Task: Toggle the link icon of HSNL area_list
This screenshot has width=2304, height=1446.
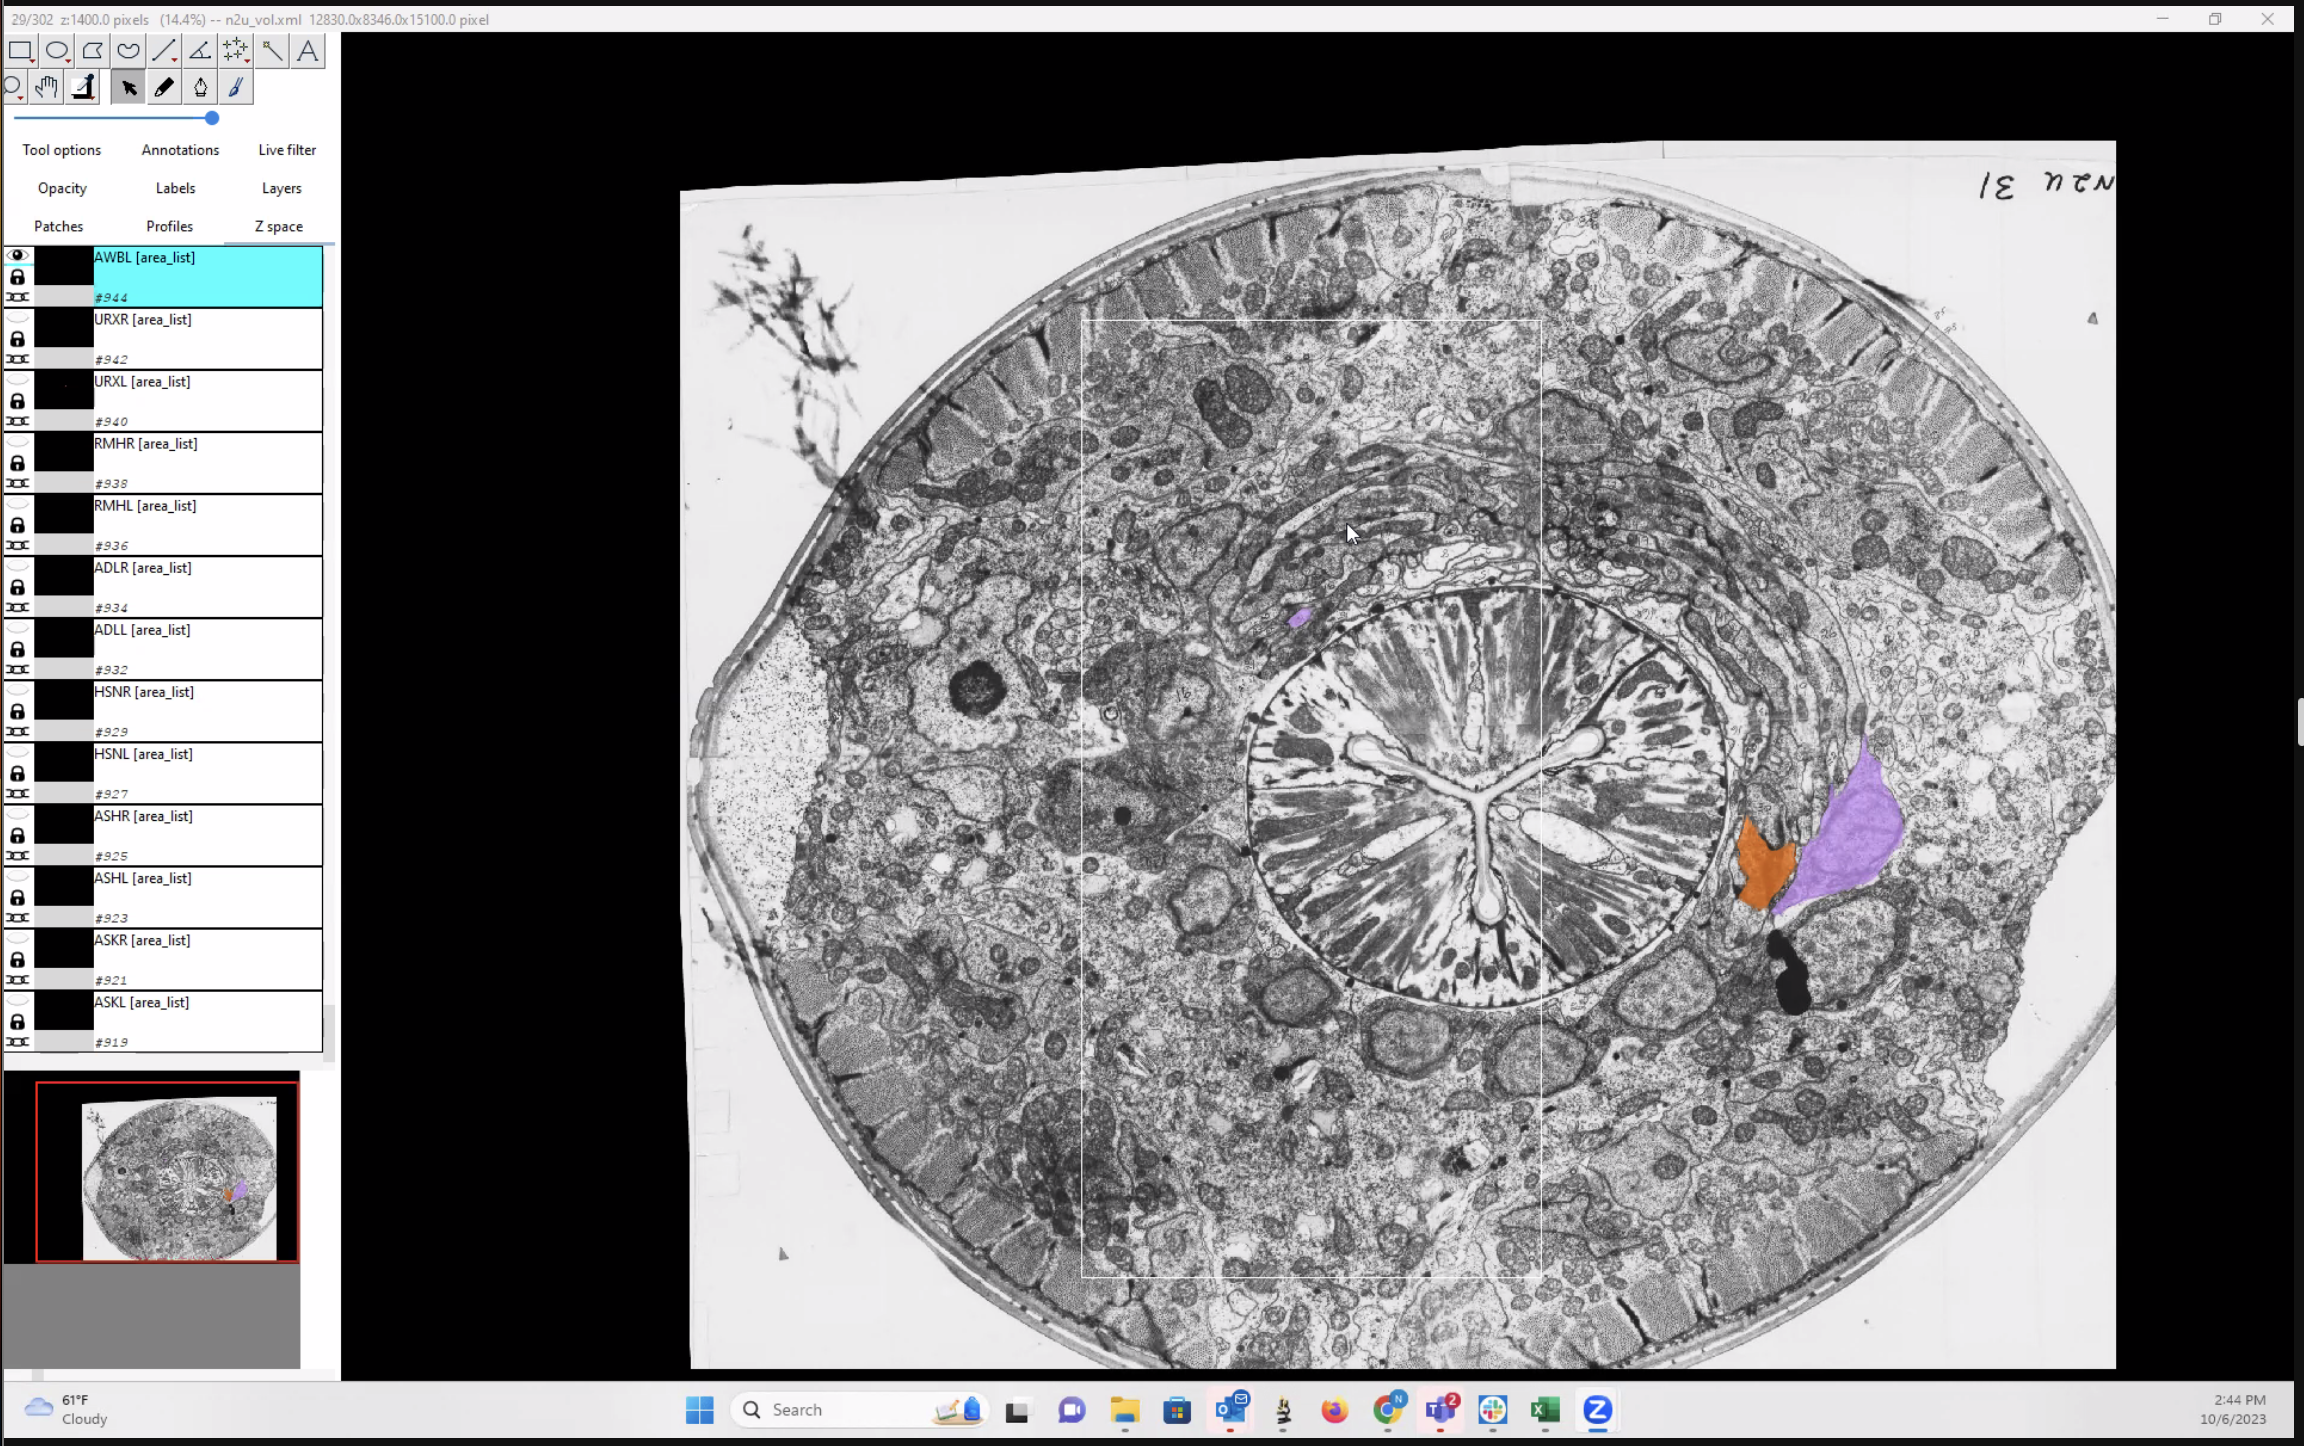Action: pos(17,794)
